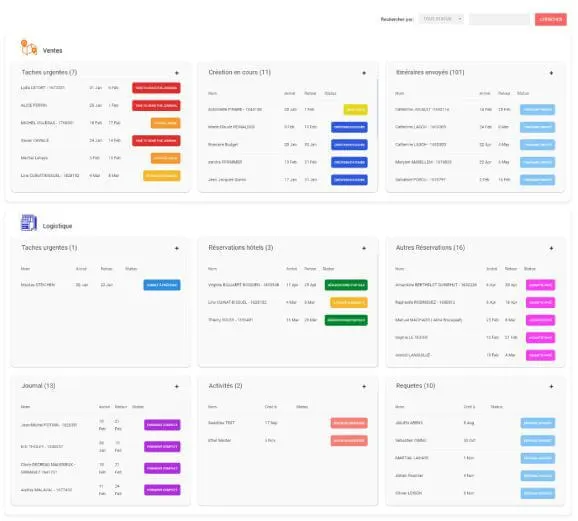Click the Requetes (10) card title

(415, 386)
